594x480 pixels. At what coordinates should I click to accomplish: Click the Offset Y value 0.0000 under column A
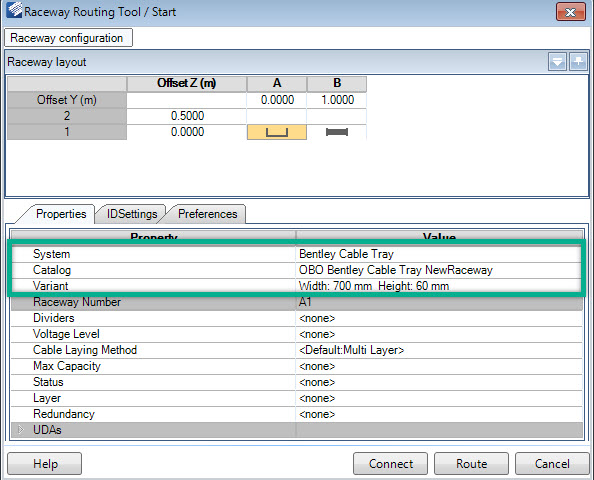tap(277, 100)
